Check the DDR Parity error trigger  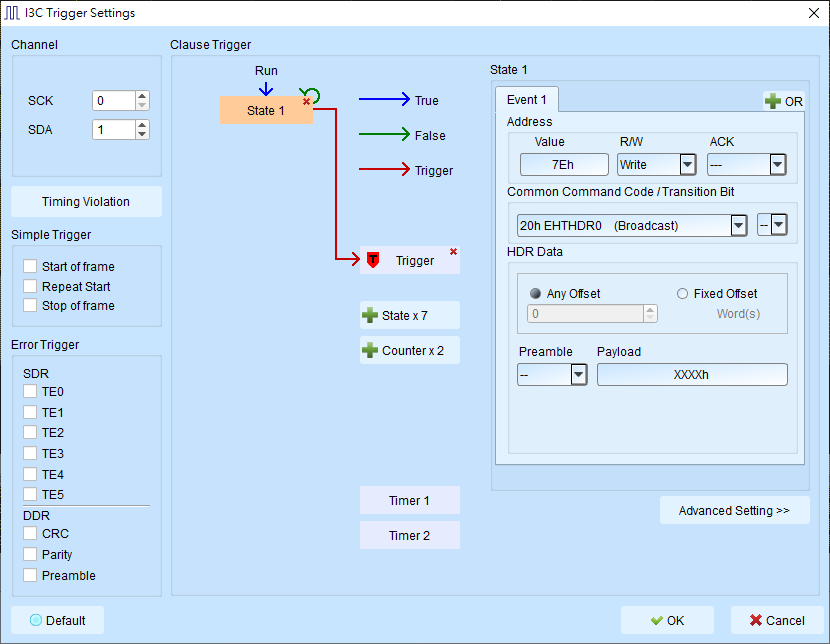(x=30, y=554)
